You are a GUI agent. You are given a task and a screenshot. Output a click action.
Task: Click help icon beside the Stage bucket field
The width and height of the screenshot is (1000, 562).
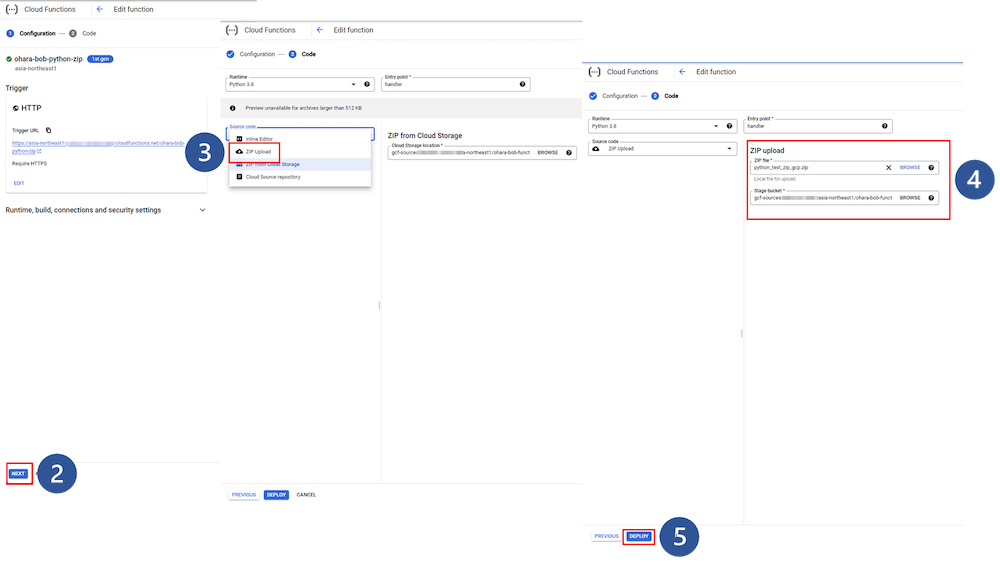(x=931, y=198)
